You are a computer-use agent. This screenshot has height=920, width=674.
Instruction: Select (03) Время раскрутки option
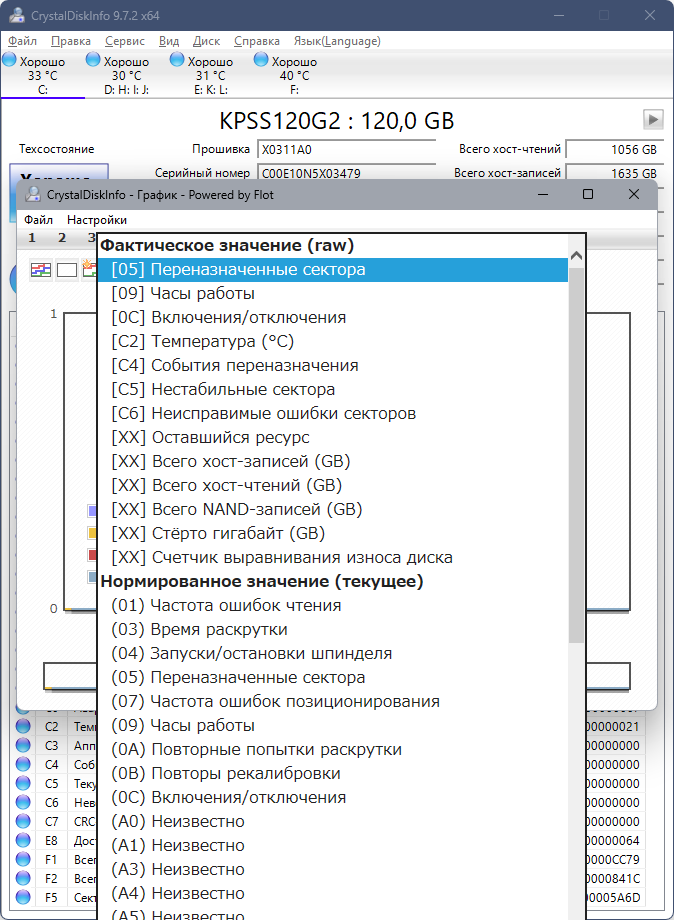click(333, 630)
